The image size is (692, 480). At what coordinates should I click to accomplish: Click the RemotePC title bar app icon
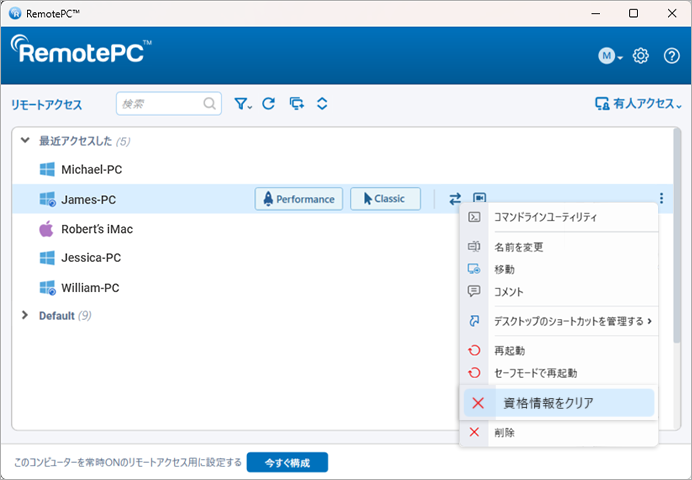[15, 13]
